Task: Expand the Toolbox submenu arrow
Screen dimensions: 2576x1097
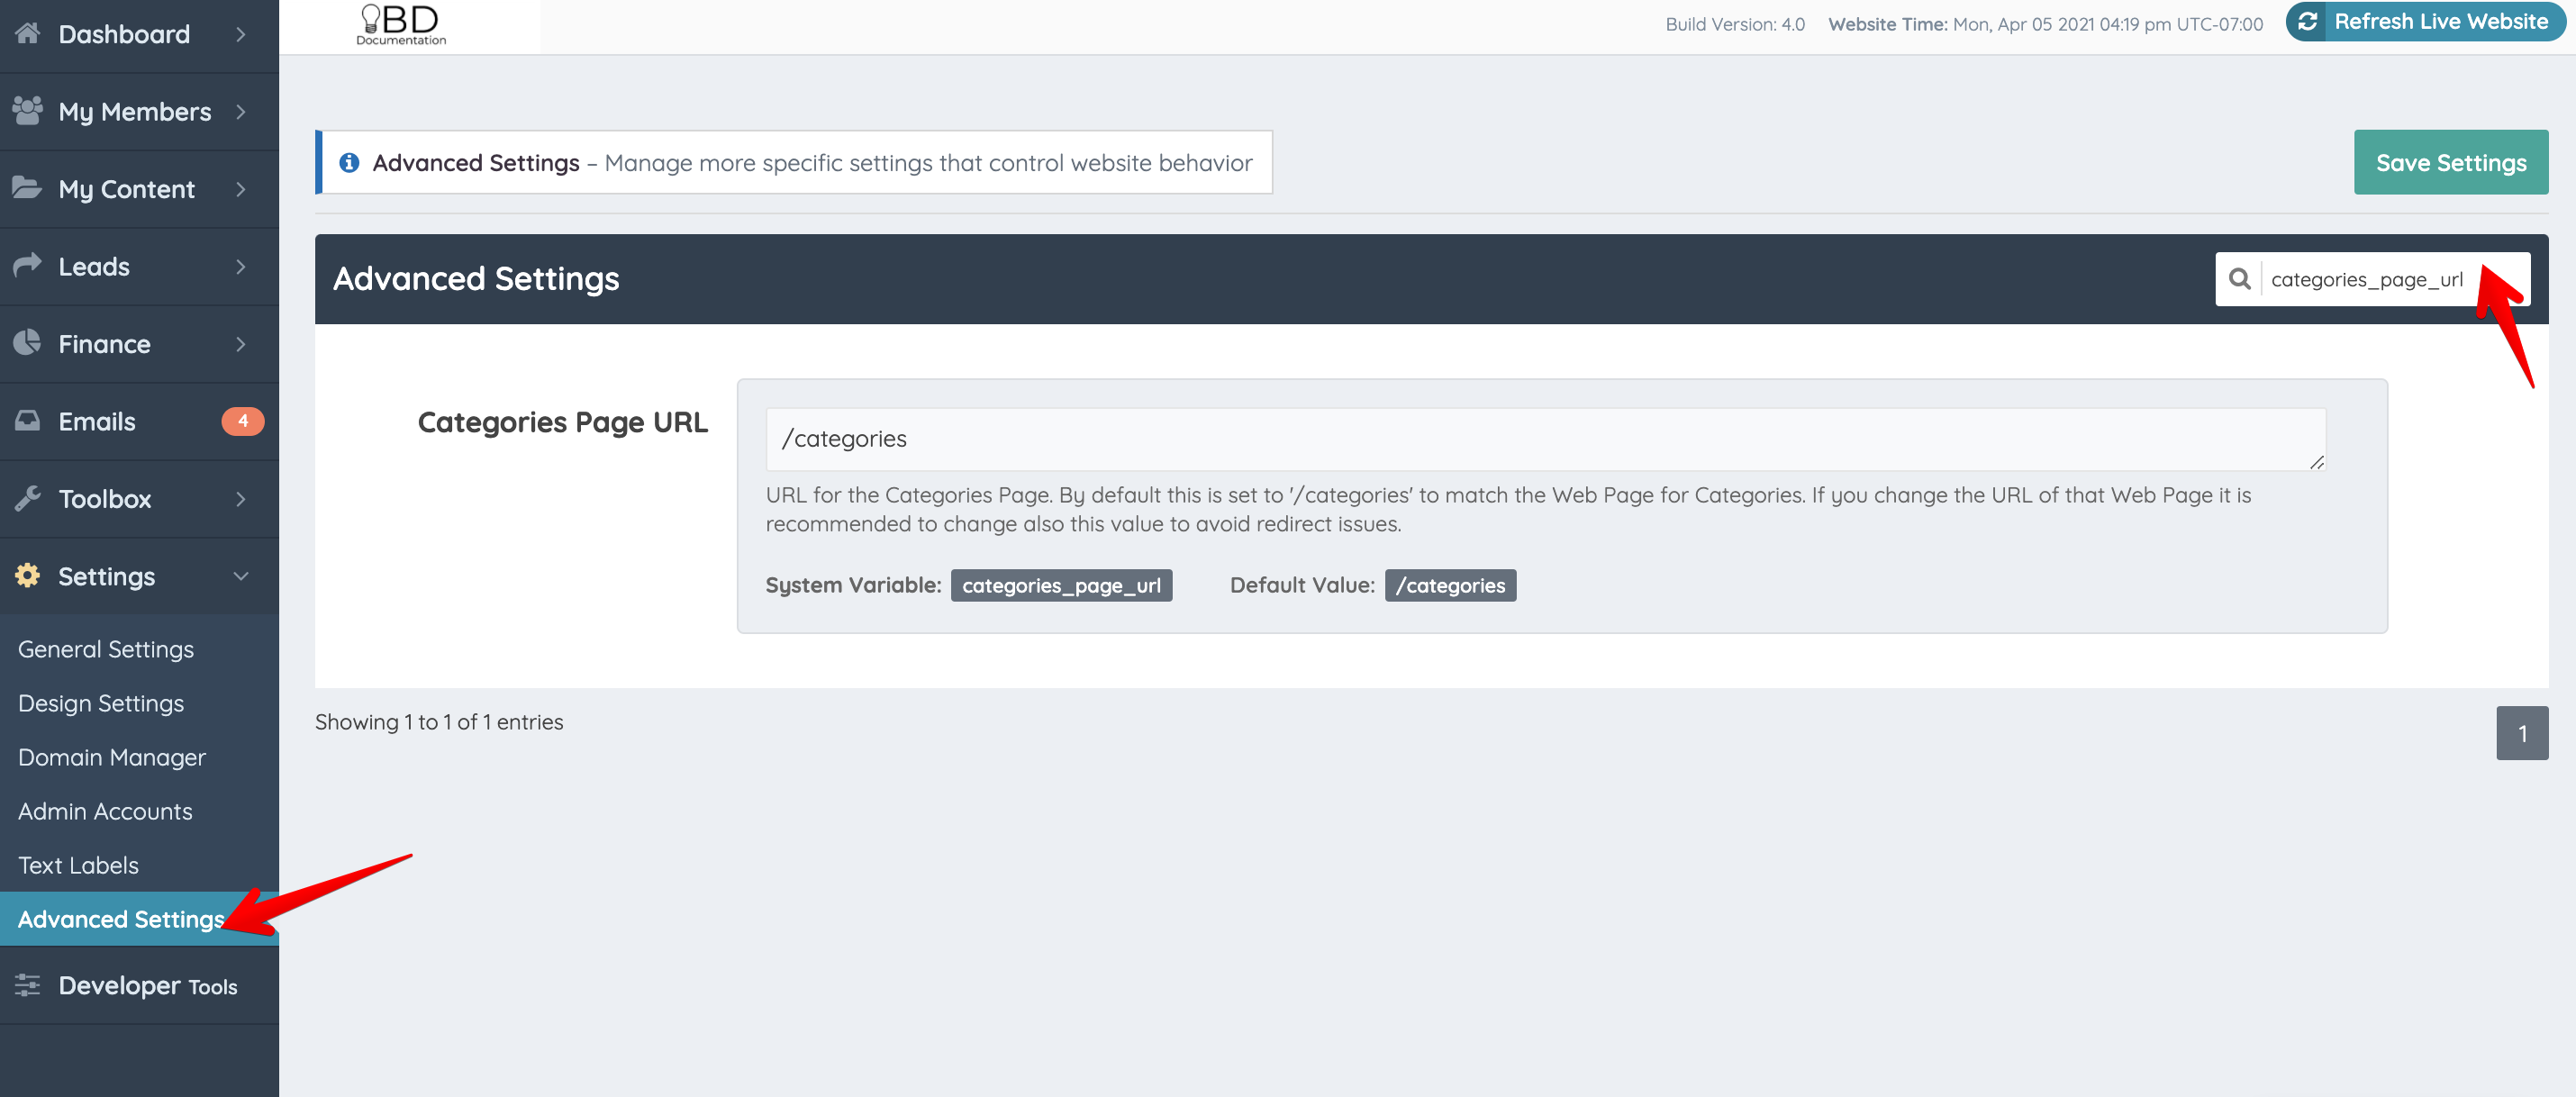Action: click(x=241, y=498)
